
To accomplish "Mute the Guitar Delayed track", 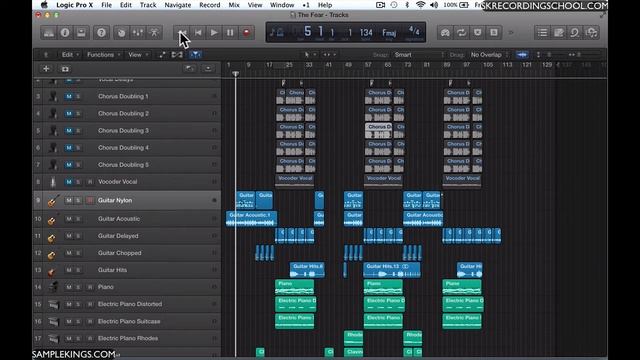I will (69, 236).
